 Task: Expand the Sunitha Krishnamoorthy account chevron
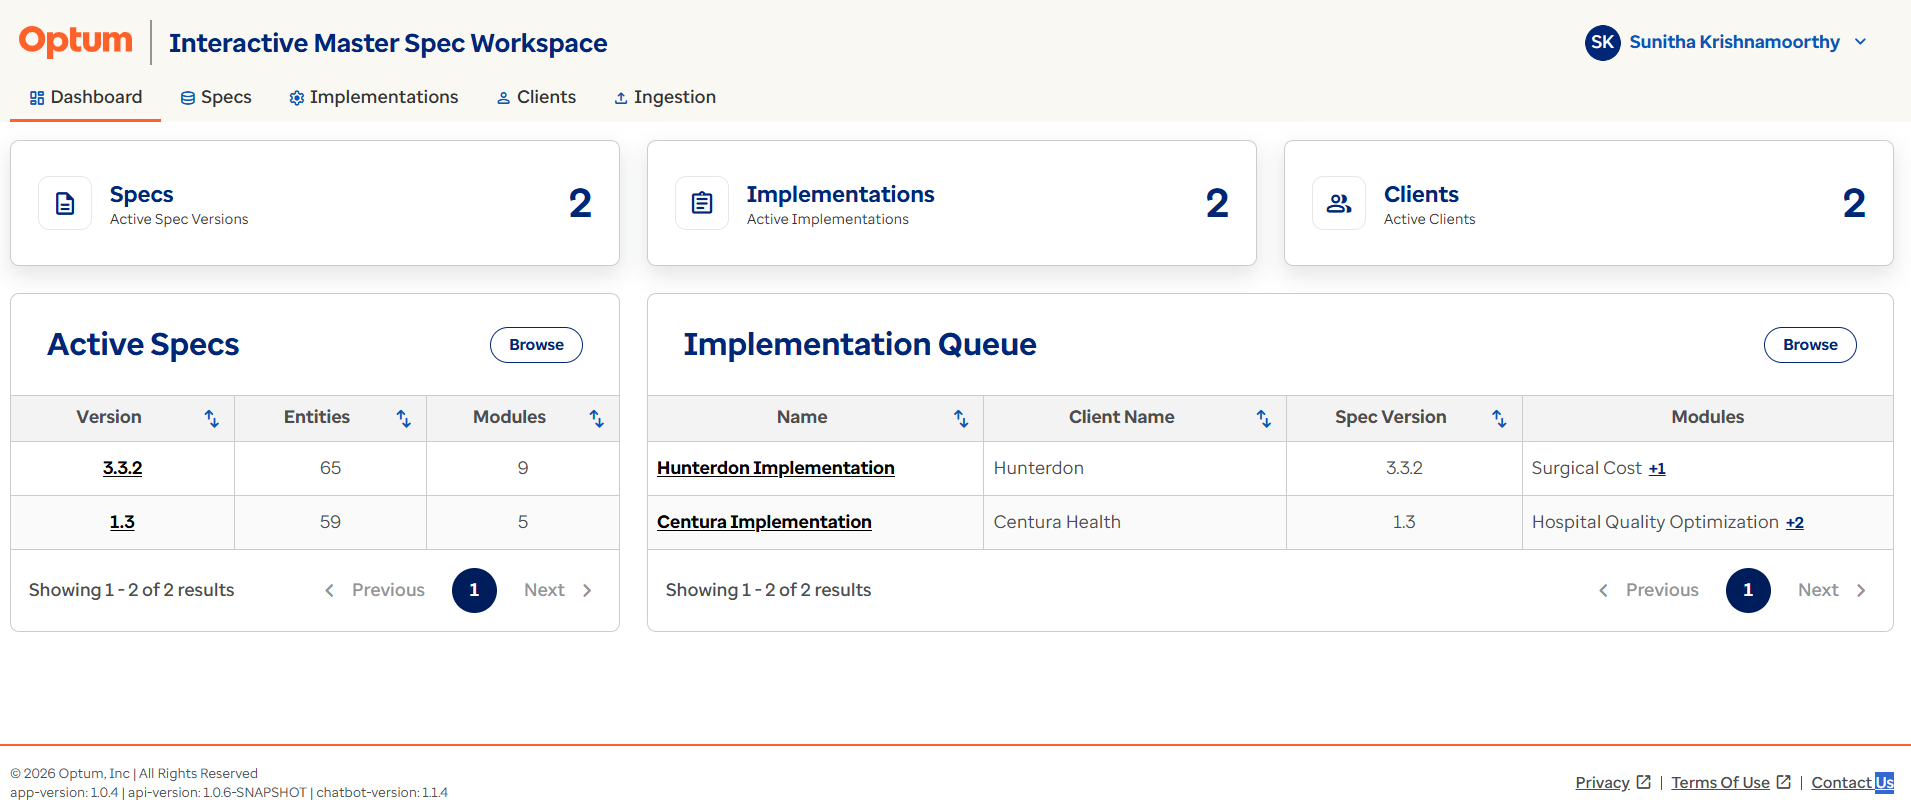coord(1860,42)
